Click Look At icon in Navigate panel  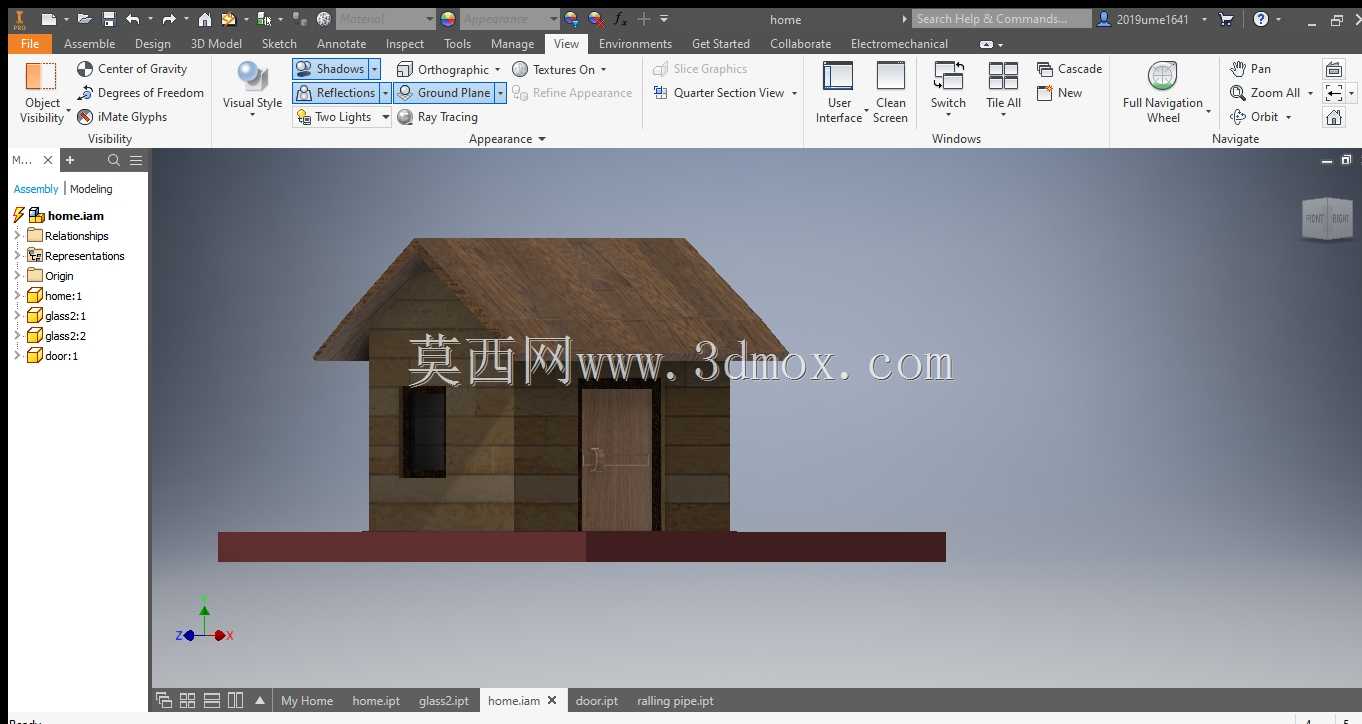click(1334, 69)
